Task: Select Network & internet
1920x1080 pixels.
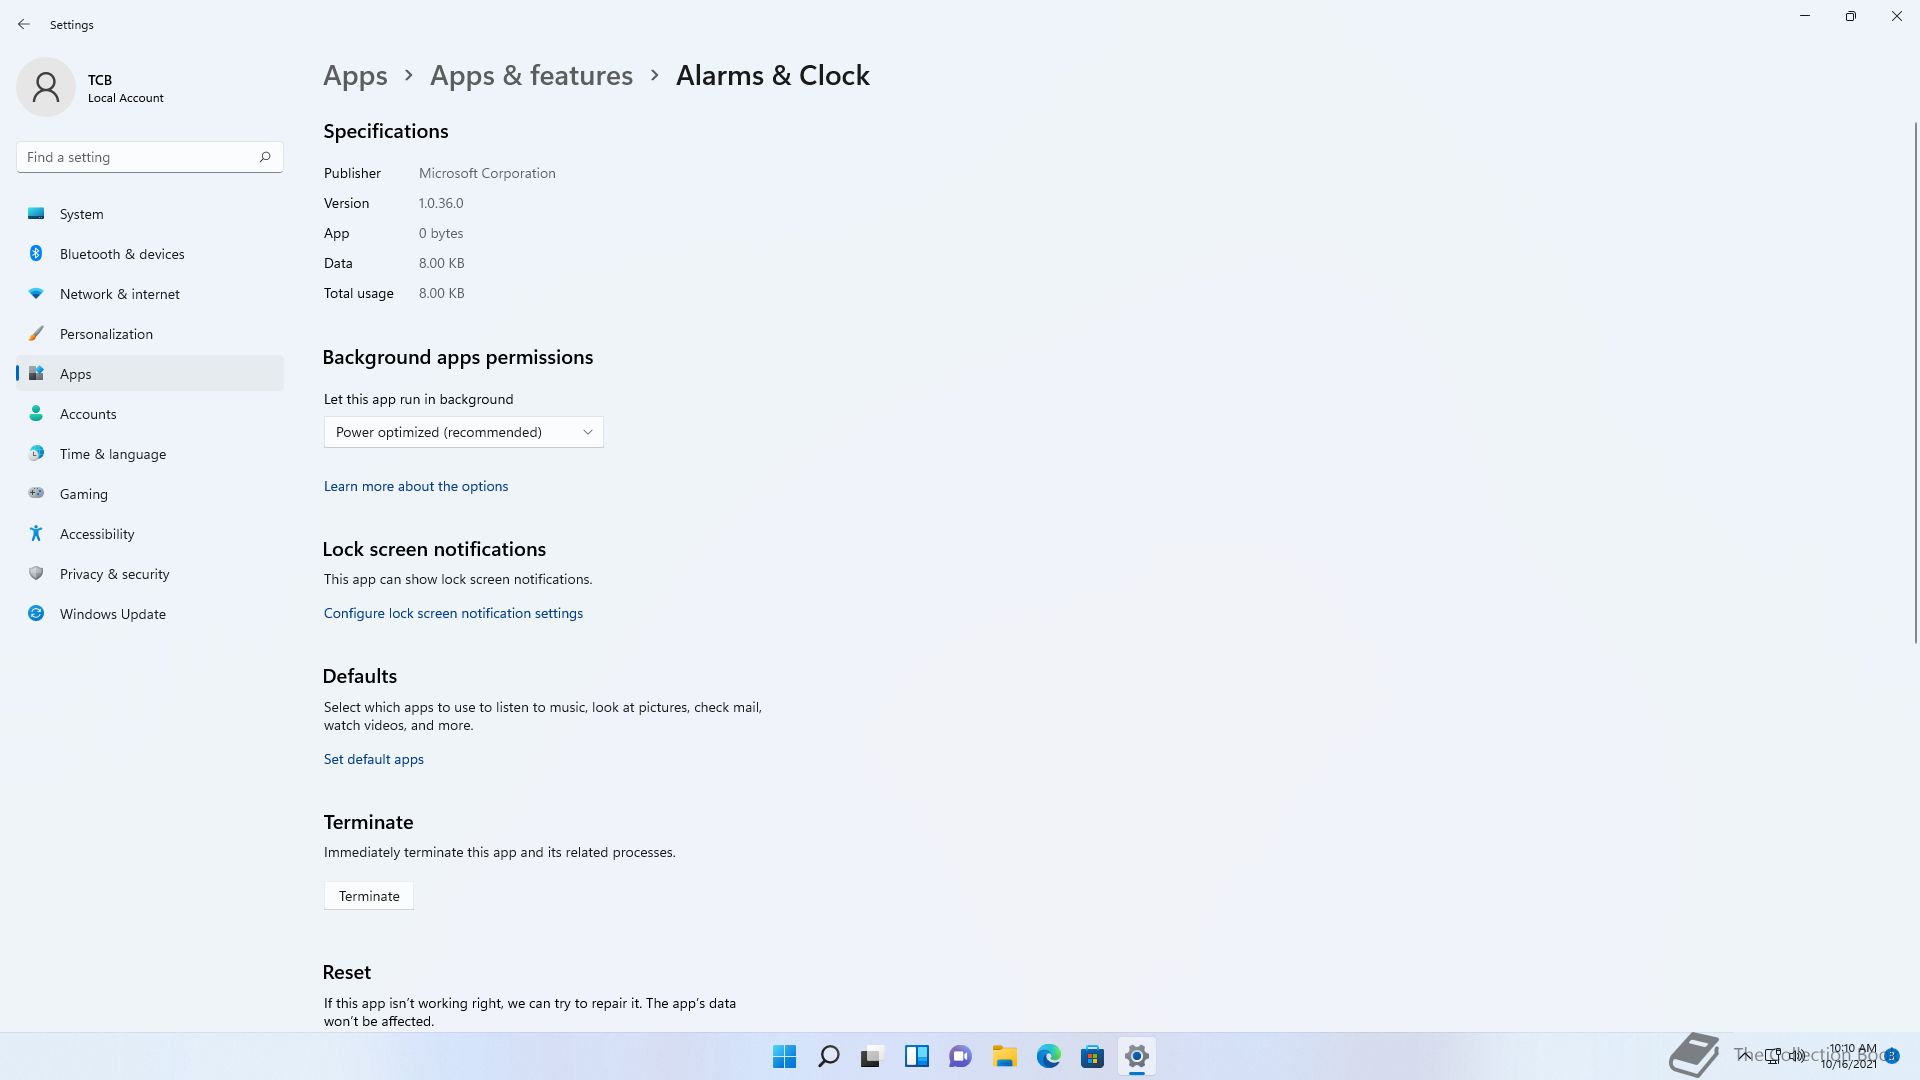Action: [x=150, y=294]
